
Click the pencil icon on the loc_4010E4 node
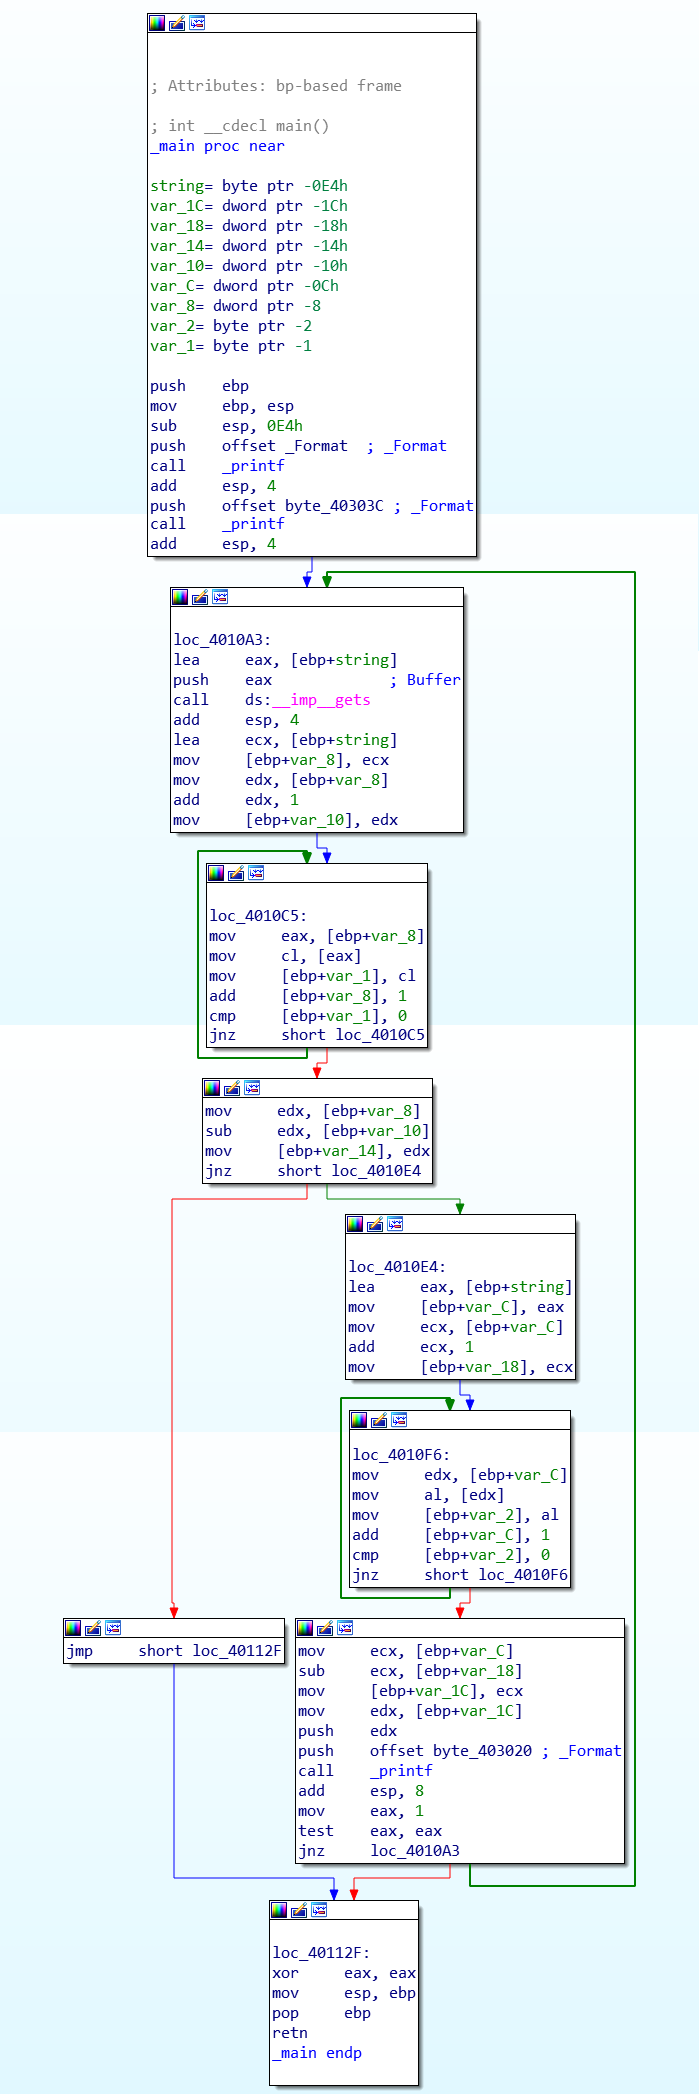coord(375,1224)
